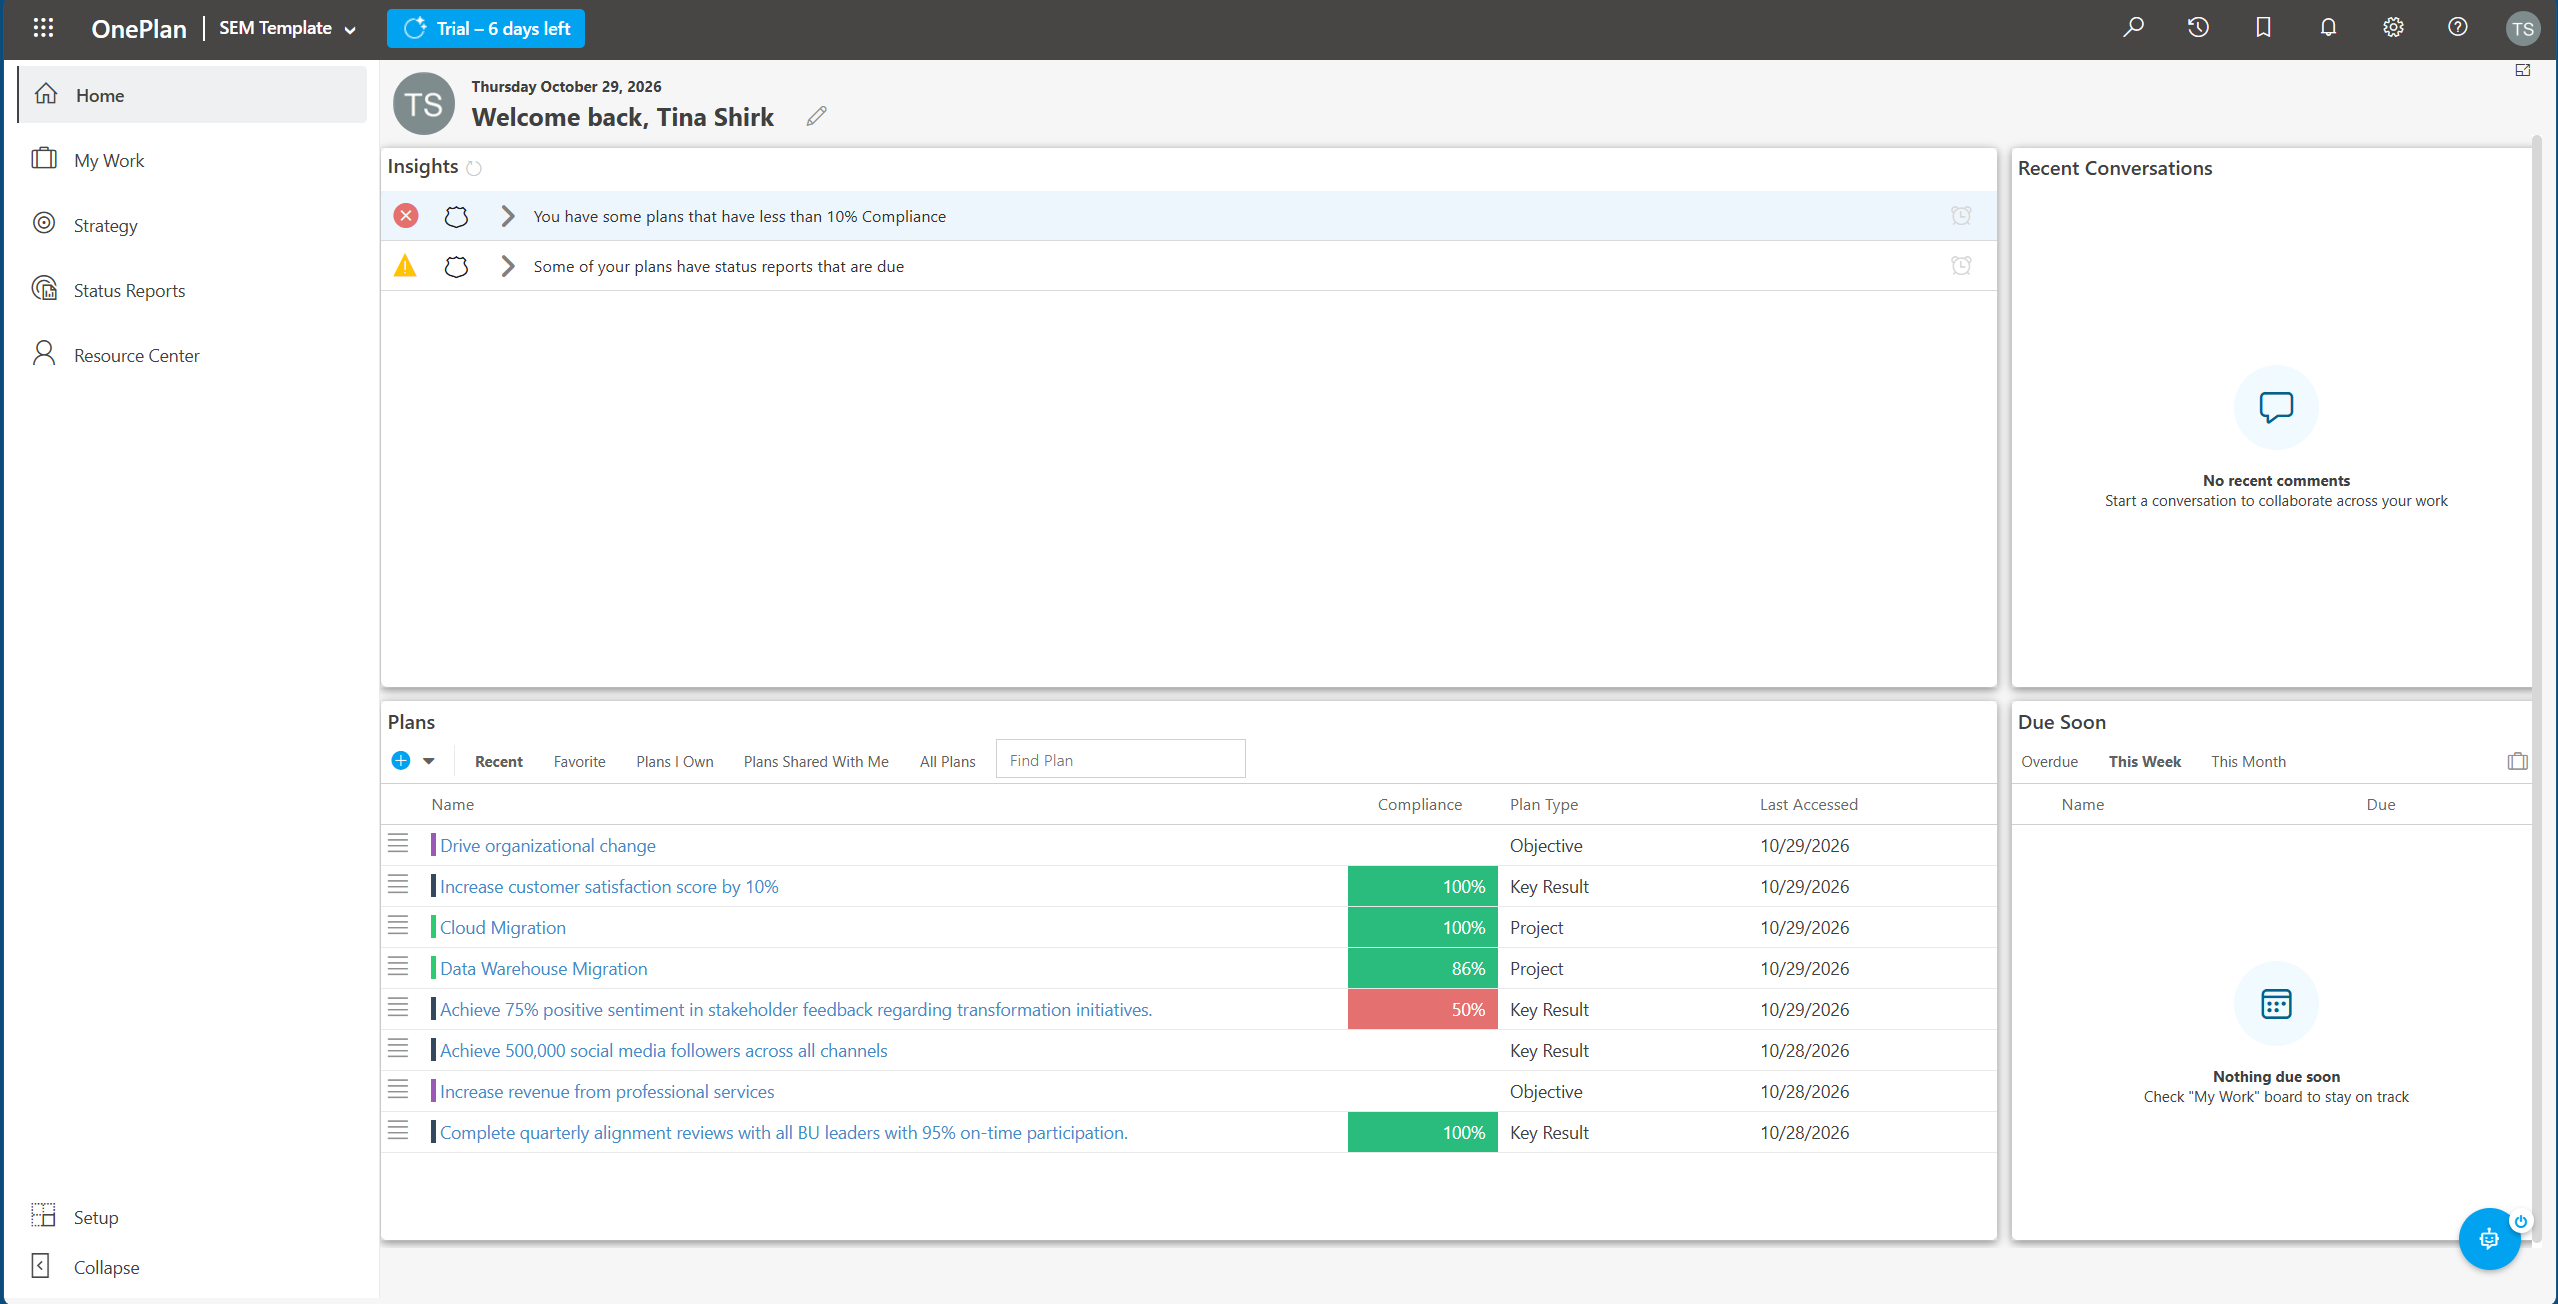Switch to the All Plans tab

[947, 762]
